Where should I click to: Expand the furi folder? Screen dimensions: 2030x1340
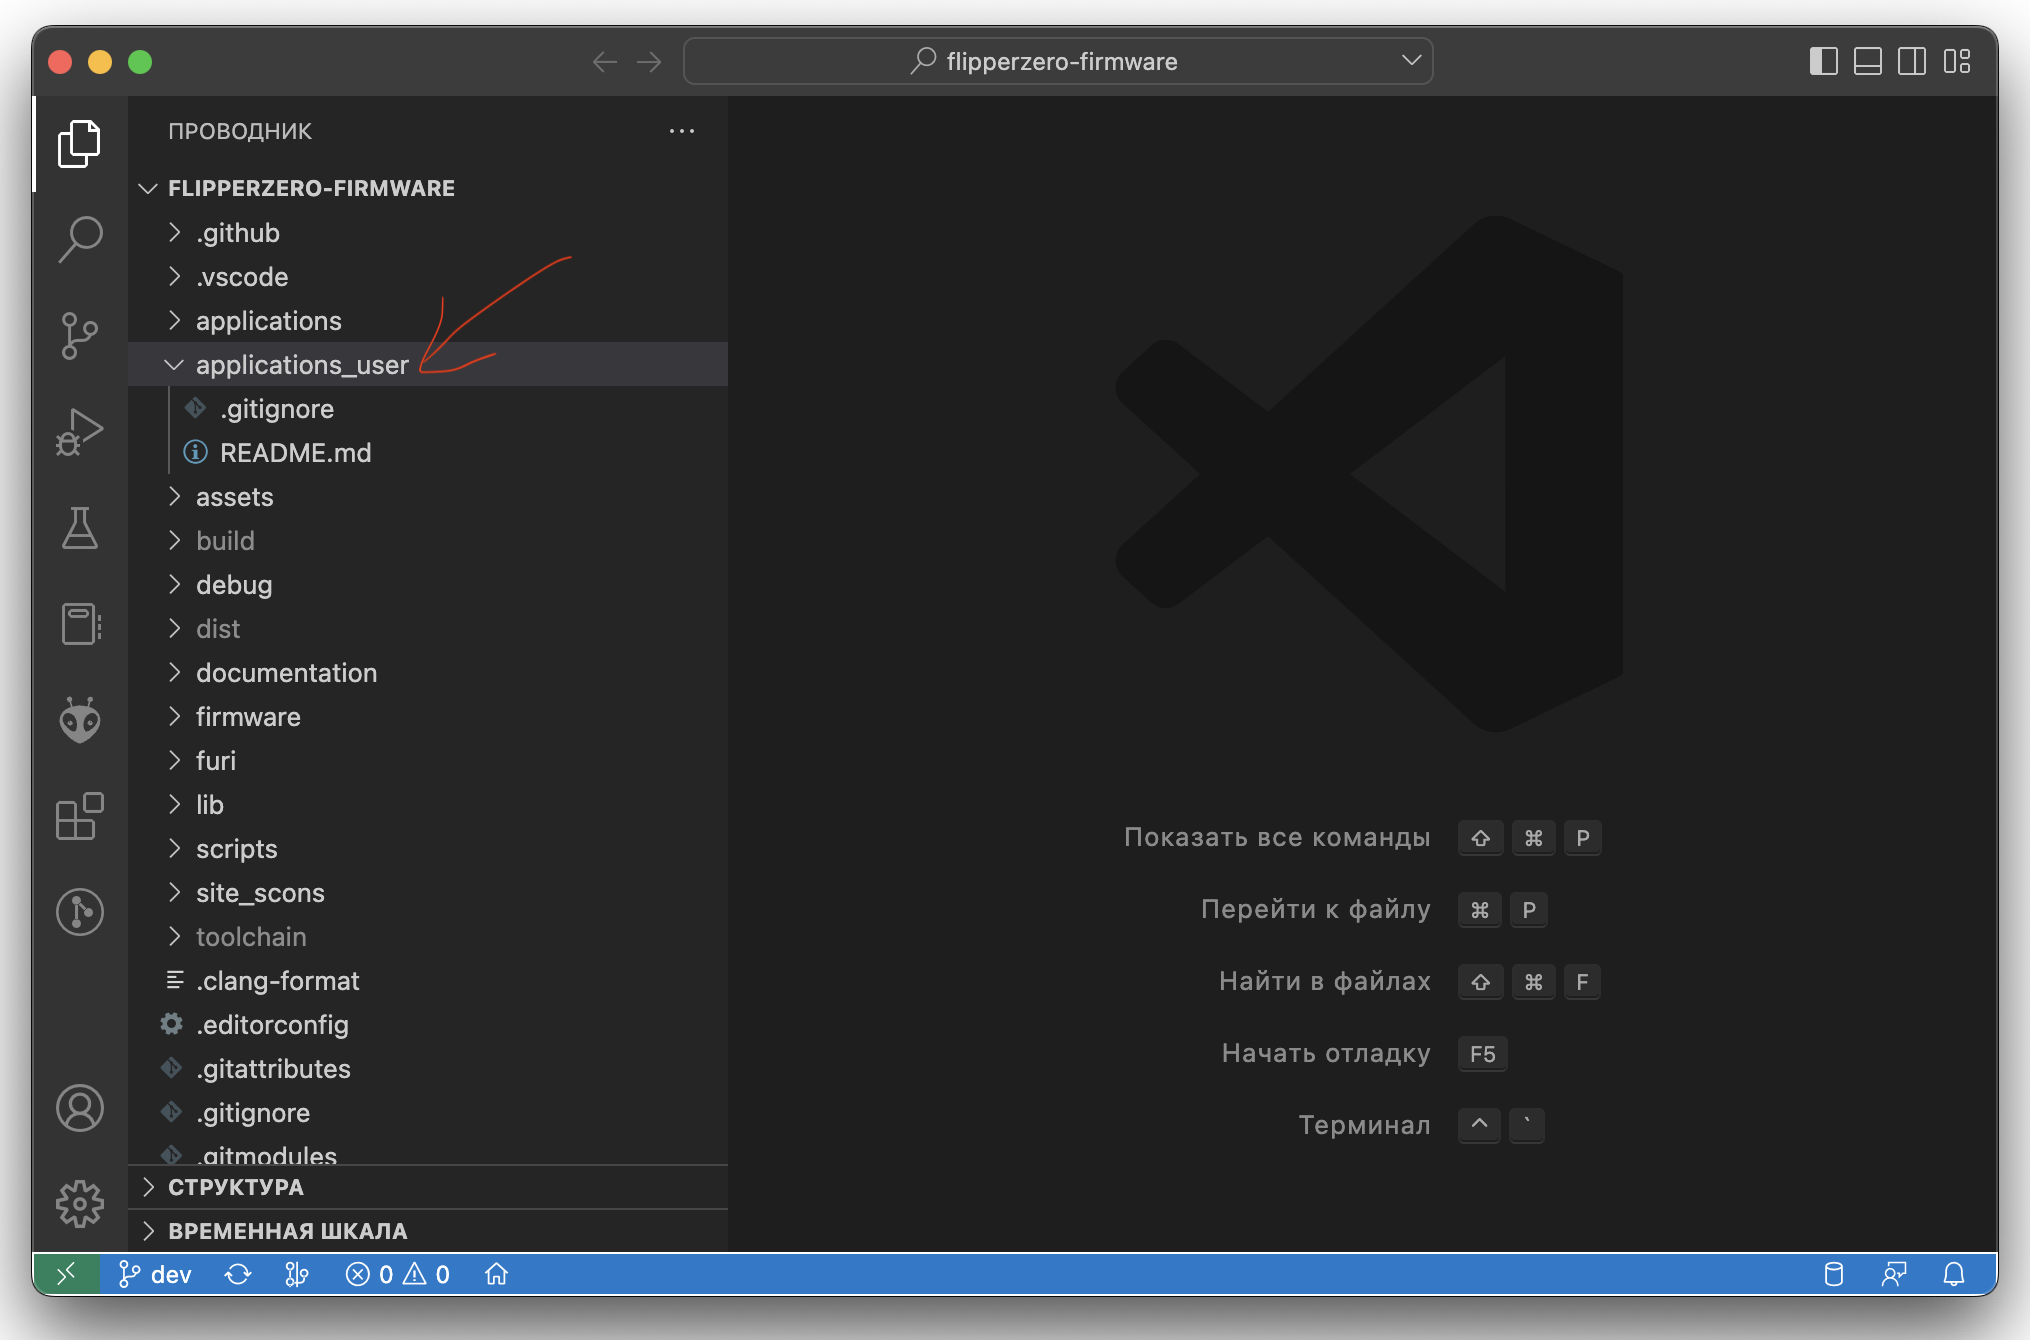click(x=428, y=760)
